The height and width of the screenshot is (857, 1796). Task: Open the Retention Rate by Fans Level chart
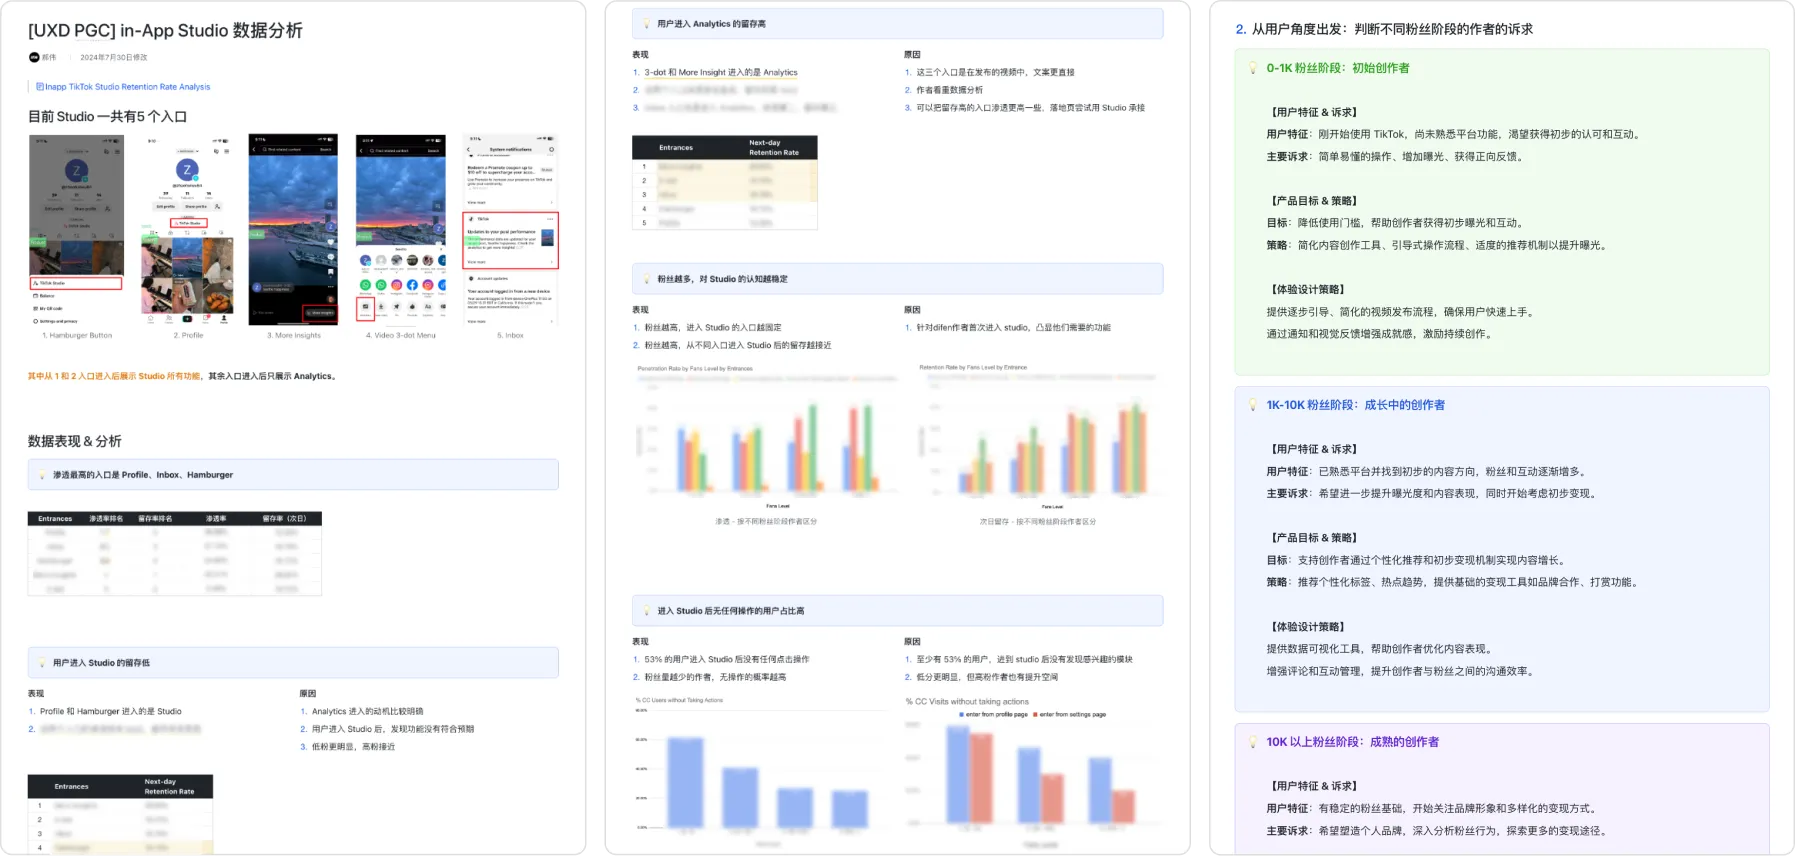coord(1038,437)
